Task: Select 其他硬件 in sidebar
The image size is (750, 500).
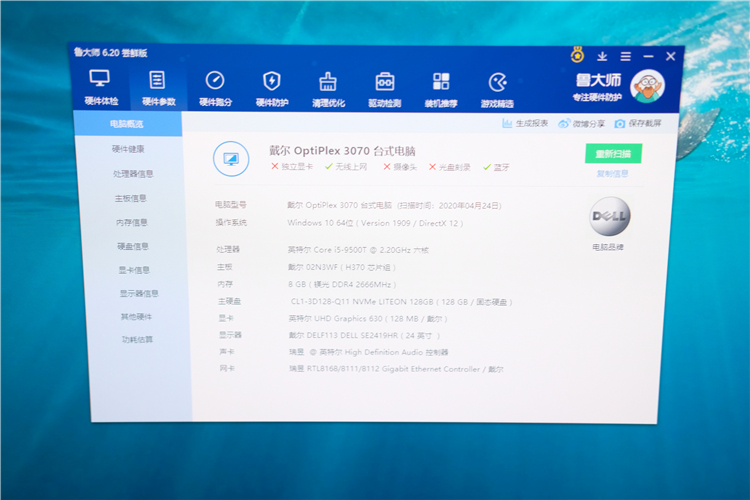Action: 136,317
